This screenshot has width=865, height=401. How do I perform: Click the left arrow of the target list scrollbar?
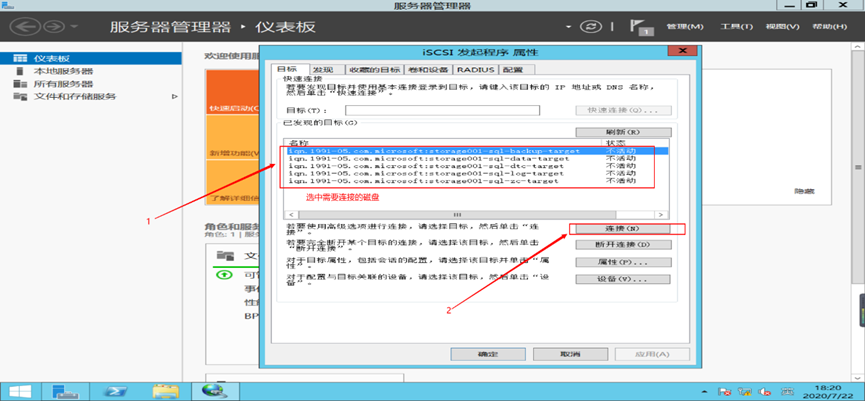point(291,214)
